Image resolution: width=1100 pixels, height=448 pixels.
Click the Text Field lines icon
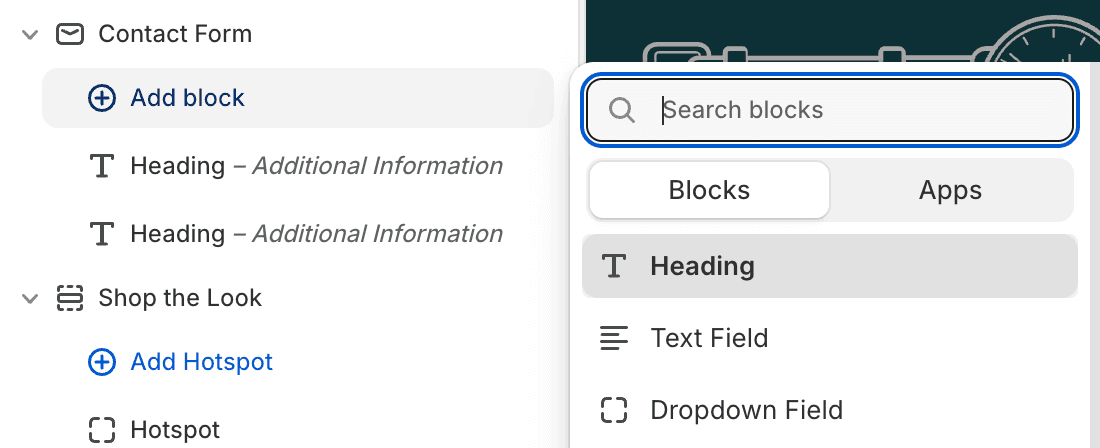click(614, 338)
